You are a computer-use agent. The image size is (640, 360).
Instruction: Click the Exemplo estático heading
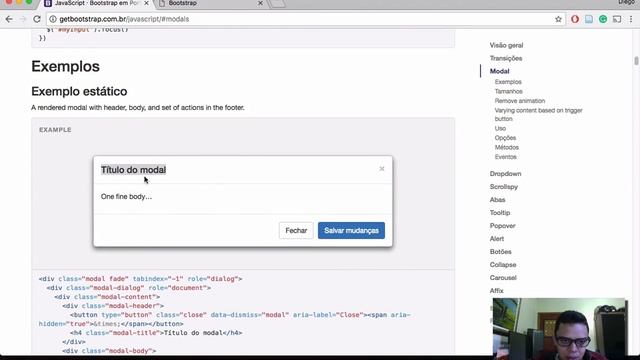[x=79, y=91]
